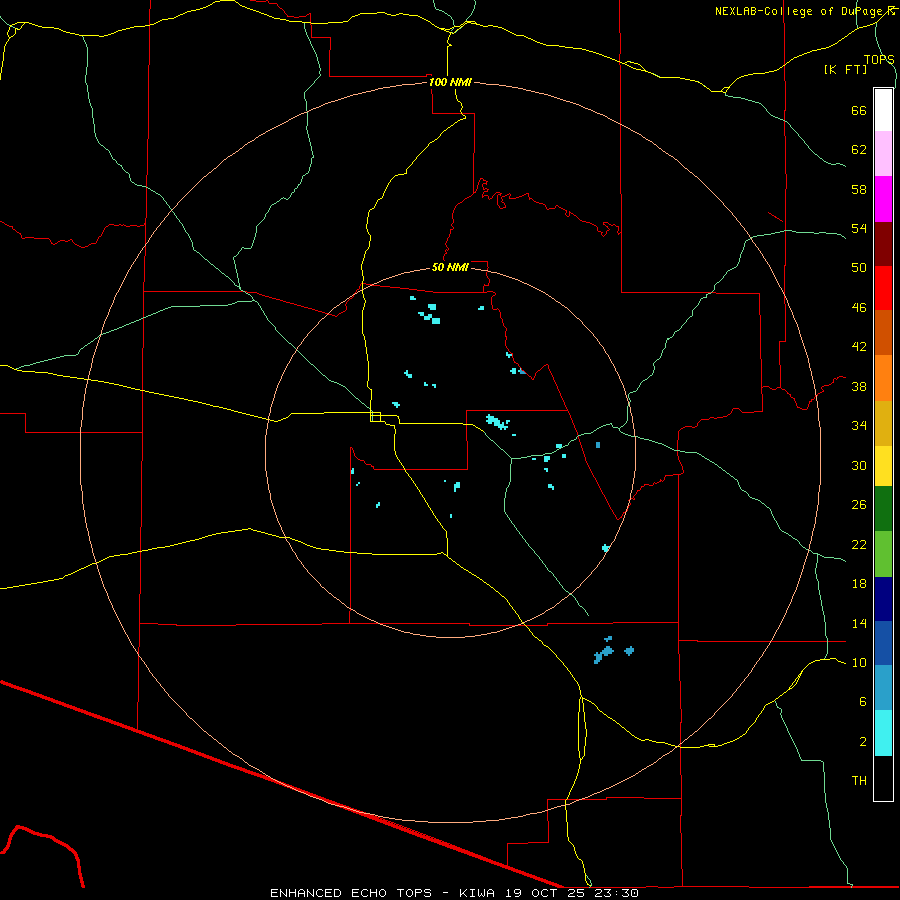This screenshot has height=900, width=900.
Task: Click the yellow legend swatch above 34
Action: (x=883, y=466)
